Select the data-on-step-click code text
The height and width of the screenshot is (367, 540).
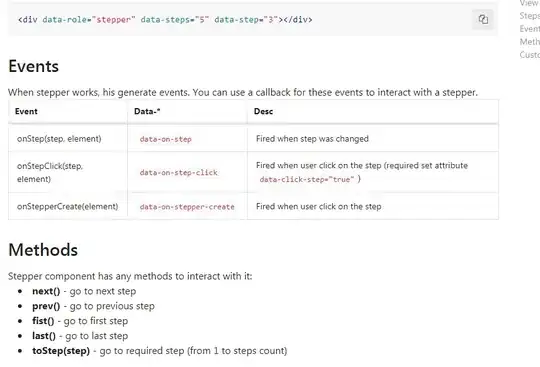(179, 172)
